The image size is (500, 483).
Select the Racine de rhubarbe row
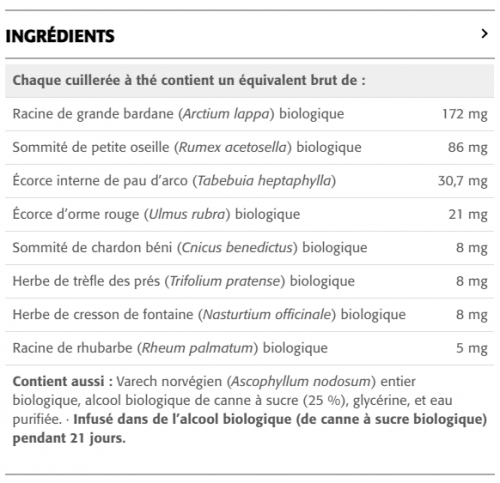tap(249, 348)
